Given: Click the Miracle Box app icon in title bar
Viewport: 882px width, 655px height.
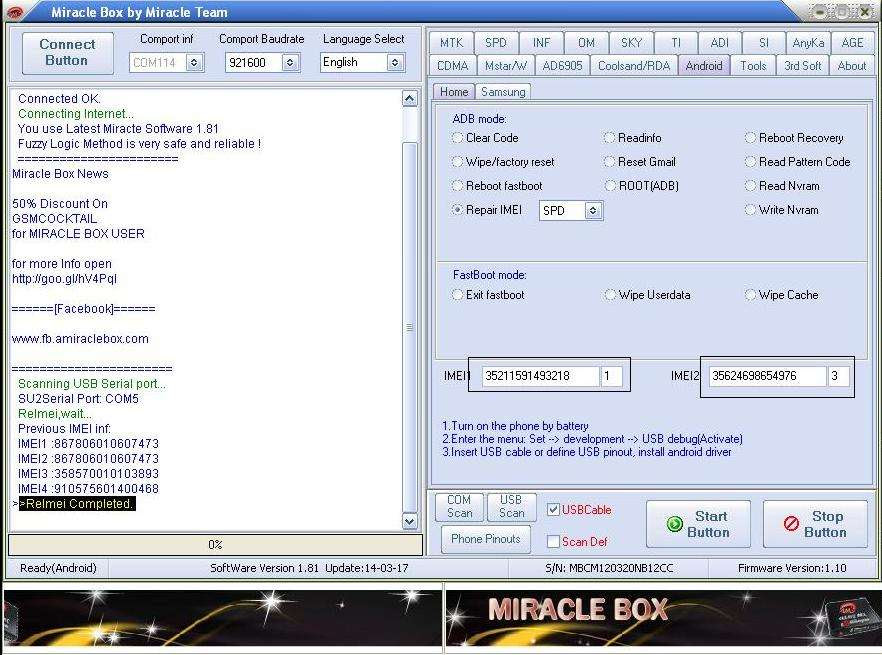Looking at the screenshot, I should tap(15, 11).
